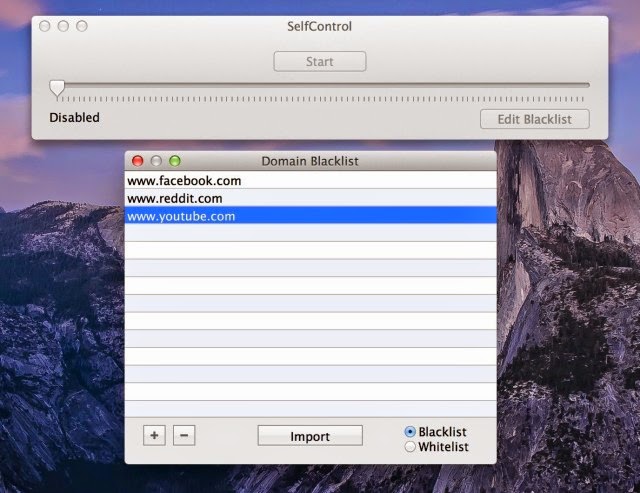
Task: Click the Disabled duration label
Action: [x=74, y=118]
